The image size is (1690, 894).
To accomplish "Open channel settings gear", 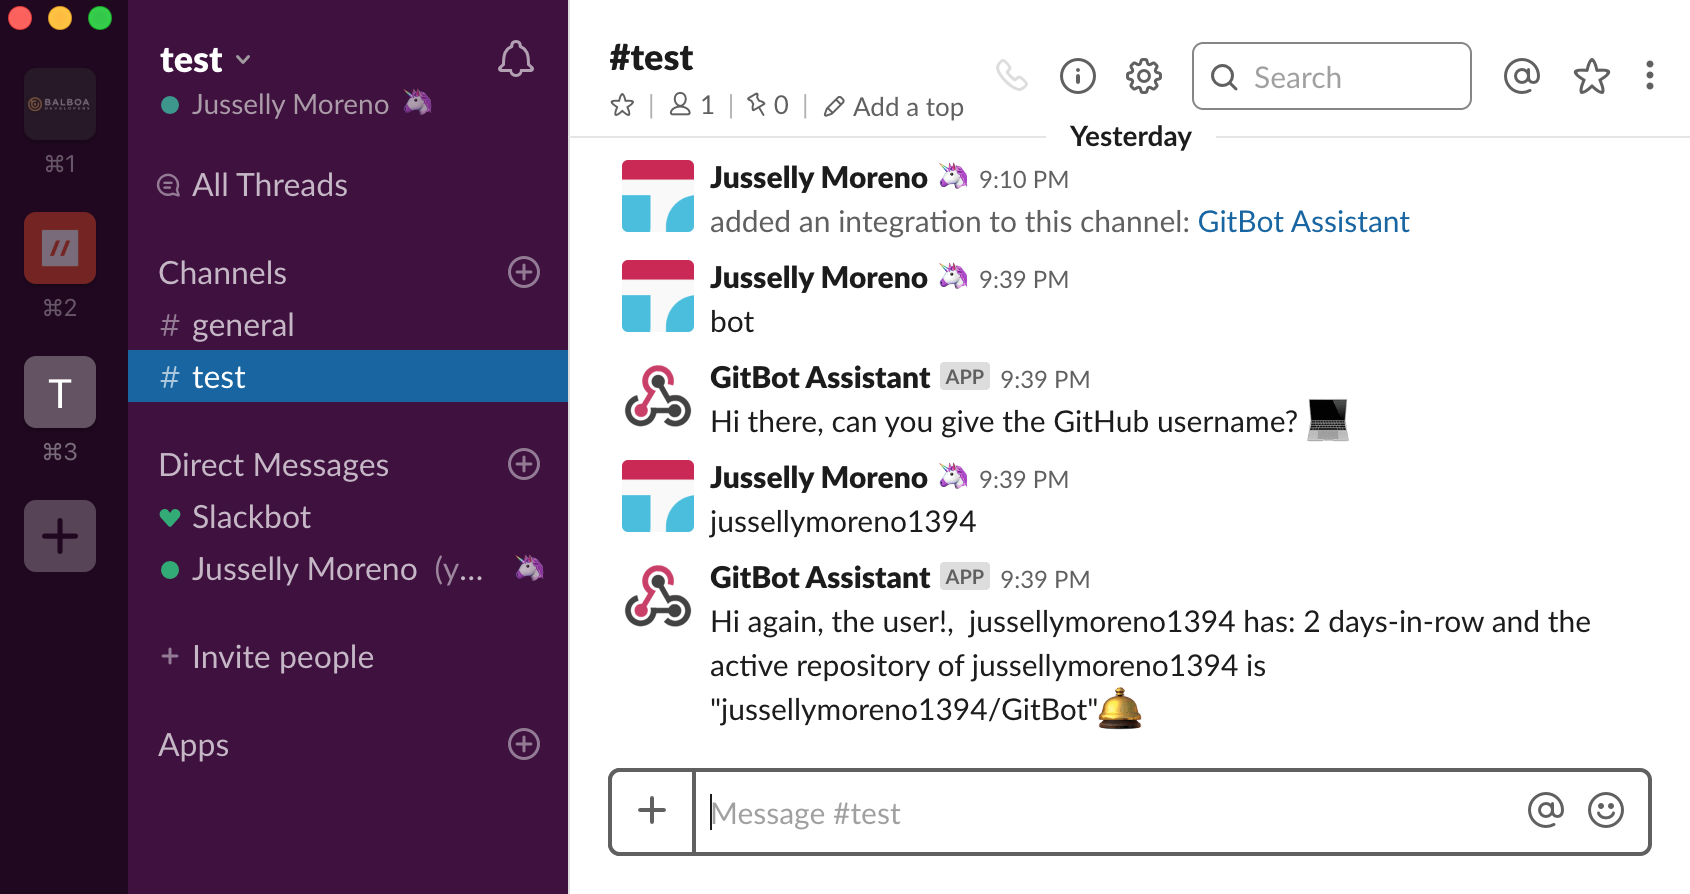I will (x=1144, y=76).
